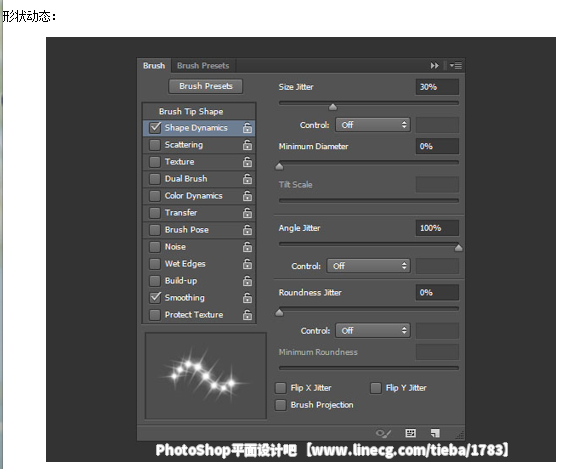This screenshot has width=564, height=469.
Task: Toggle the Texture lock icon
Action: click(x=247, y=162)
